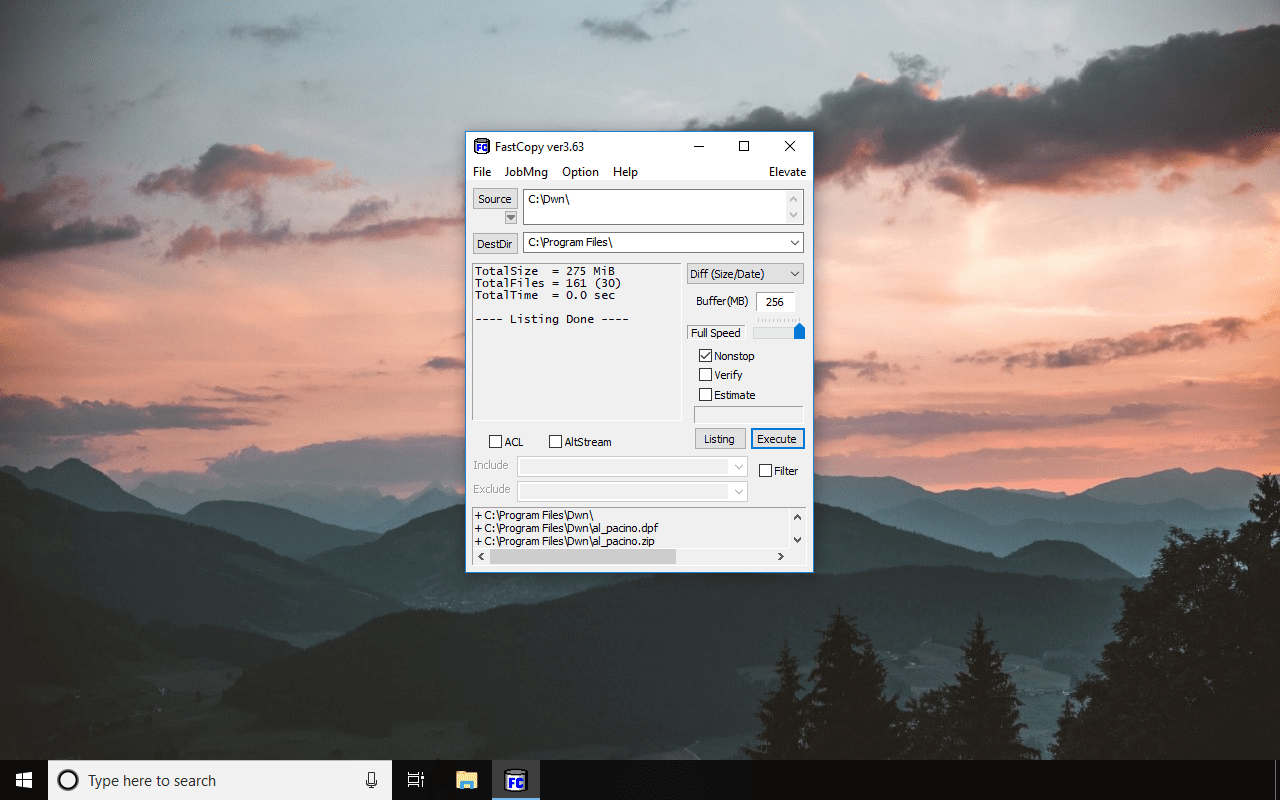
Task: Click the FastCopy taskbar icon
Action: coord(516,780)
